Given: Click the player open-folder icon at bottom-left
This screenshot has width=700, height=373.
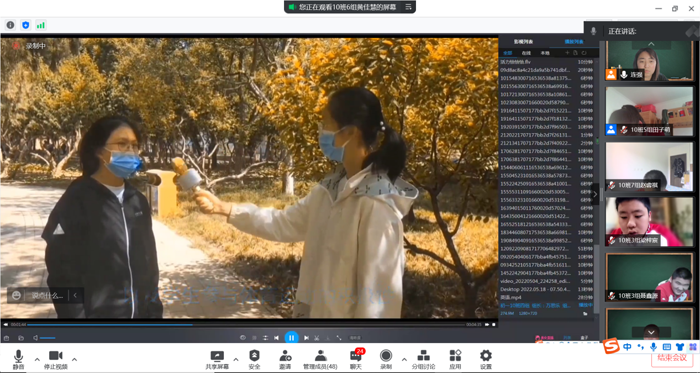Looking at the screenshot, I should tap(21, 338).
